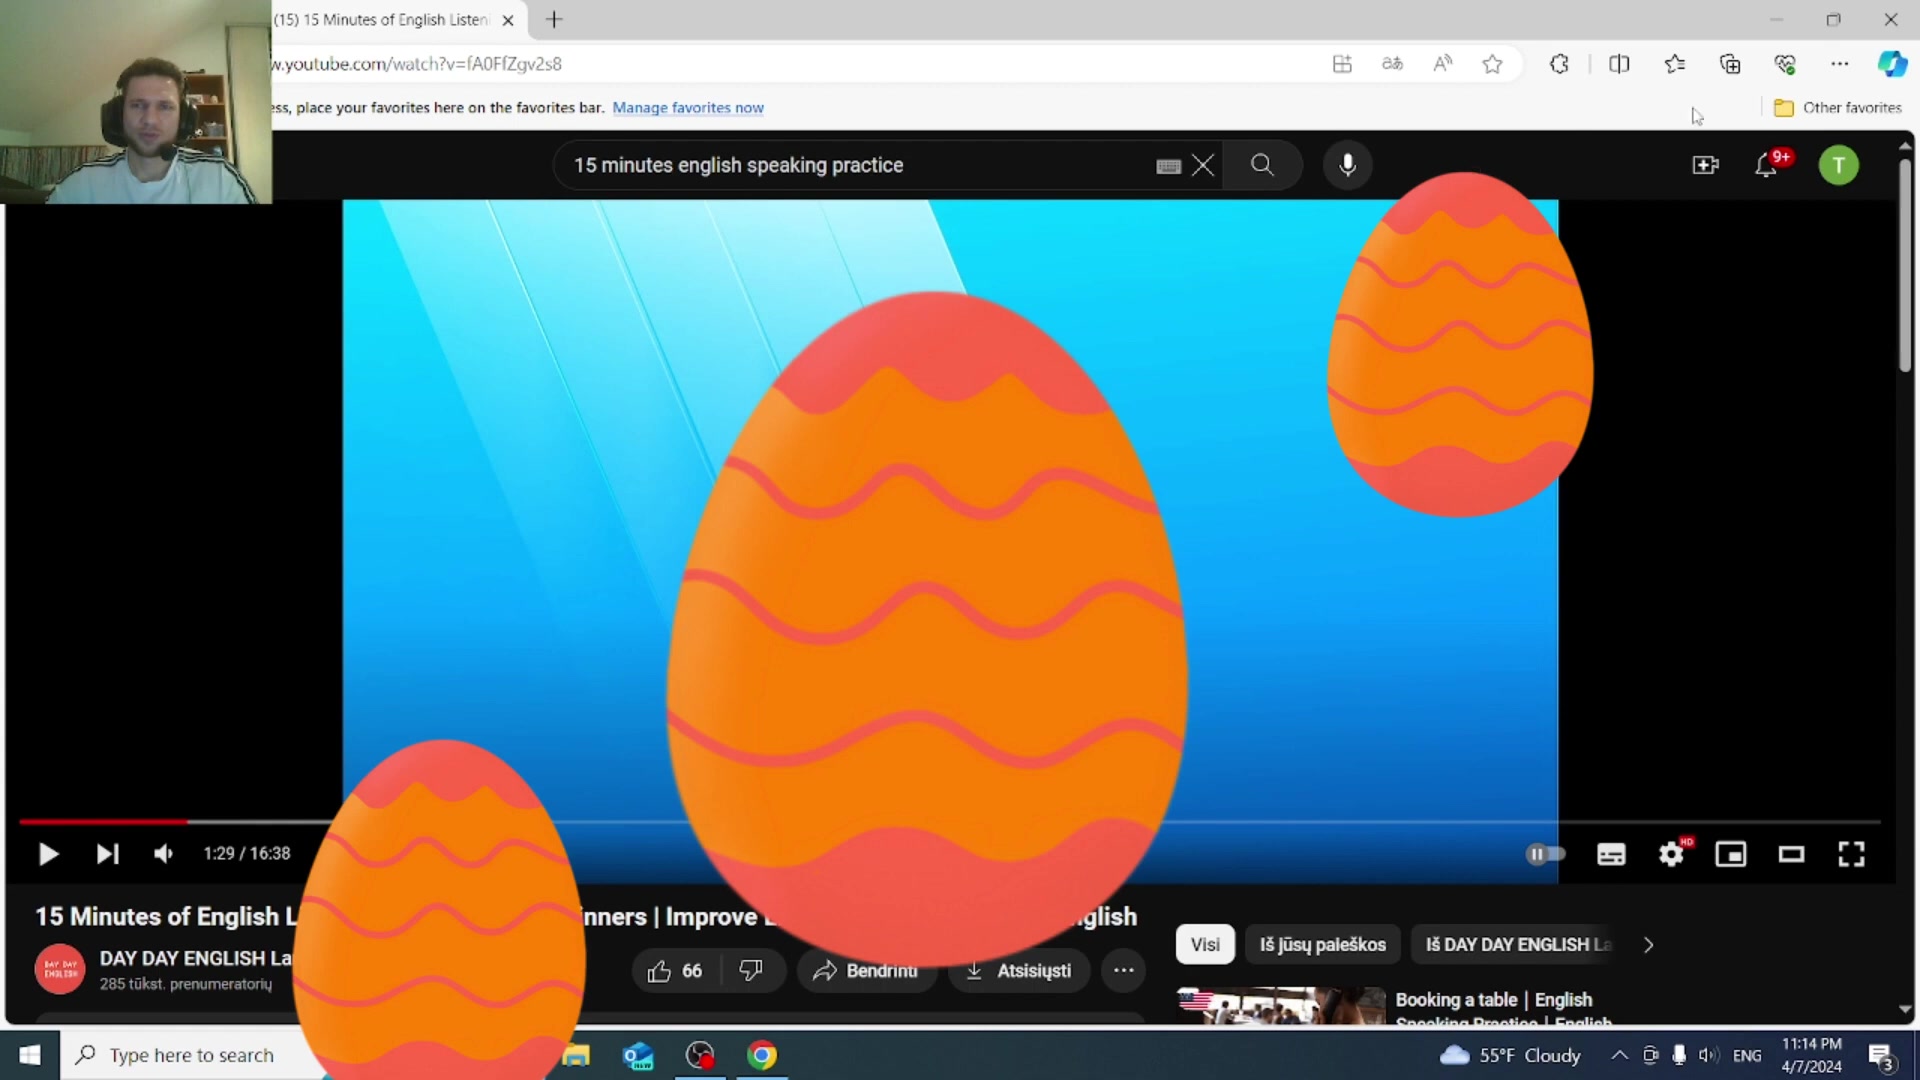1920x1080 pixels.
Task: Open the keyboard input options in search bar
Action: 1168,165
